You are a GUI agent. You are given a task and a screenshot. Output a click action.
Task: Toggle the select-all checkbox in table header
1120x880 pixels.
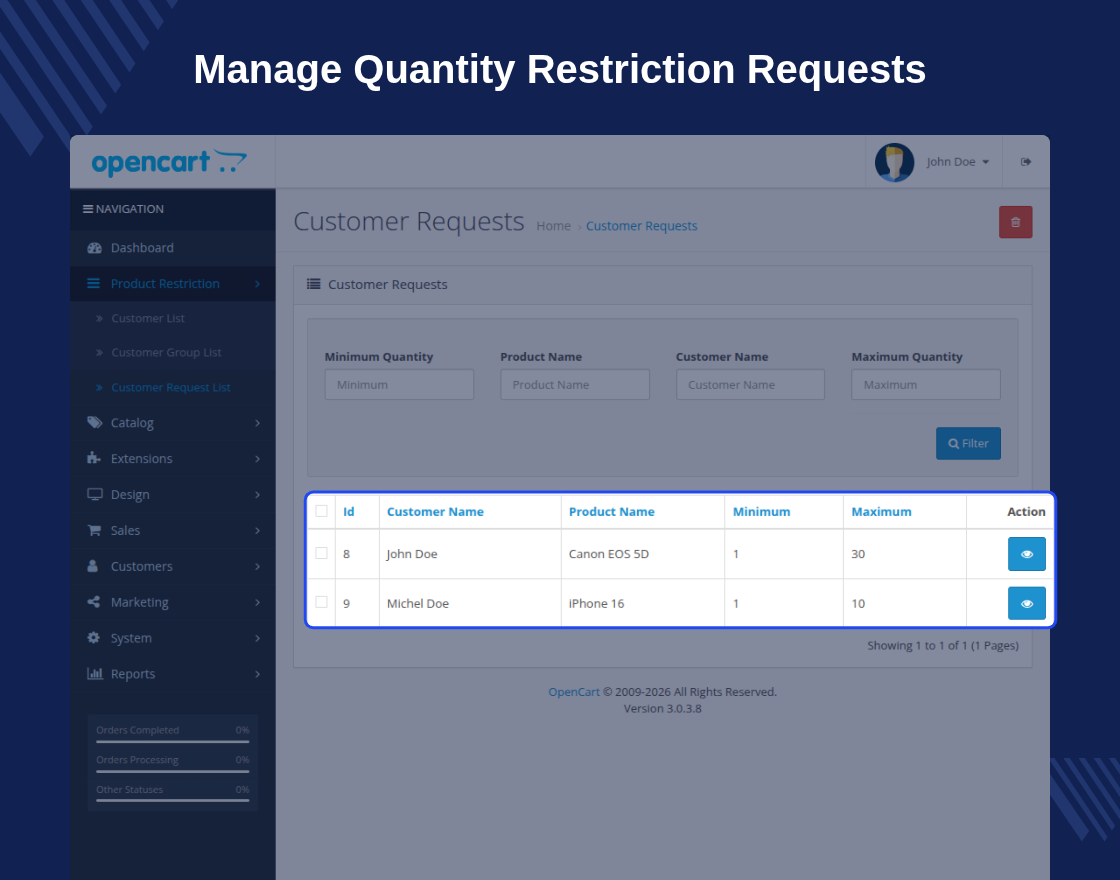(321, 511)
